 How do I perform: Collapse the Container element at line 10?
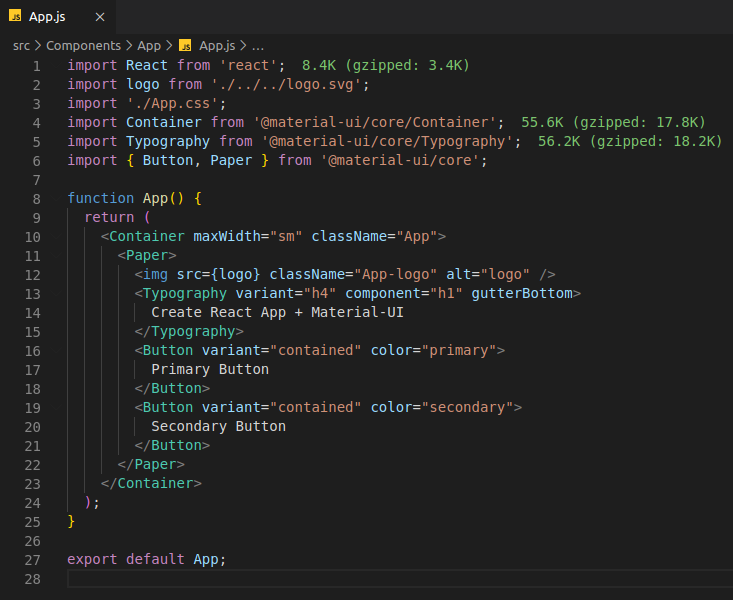click(x=57, y=237)
